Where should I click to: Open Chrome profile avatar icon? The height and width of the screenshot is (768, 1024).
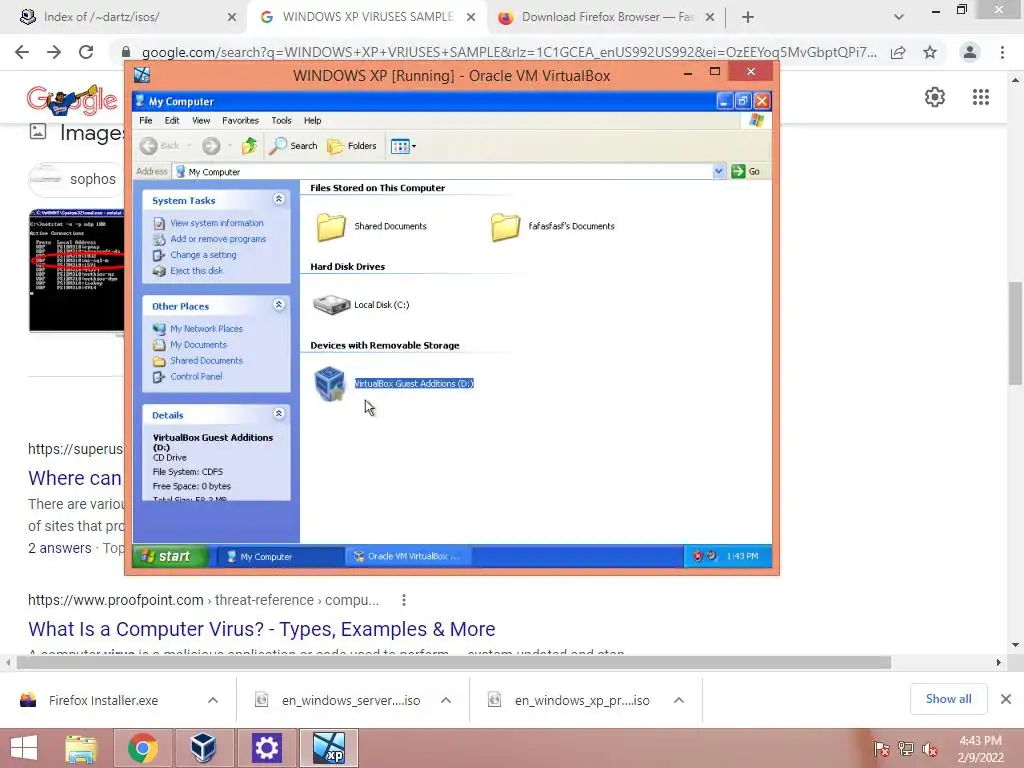click(970, 52)
